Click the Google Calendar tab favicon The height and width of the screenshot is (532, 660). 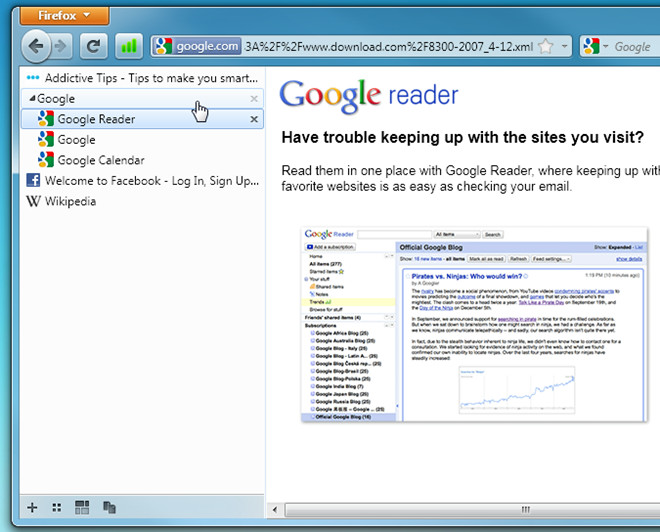[x=45, y=160]
